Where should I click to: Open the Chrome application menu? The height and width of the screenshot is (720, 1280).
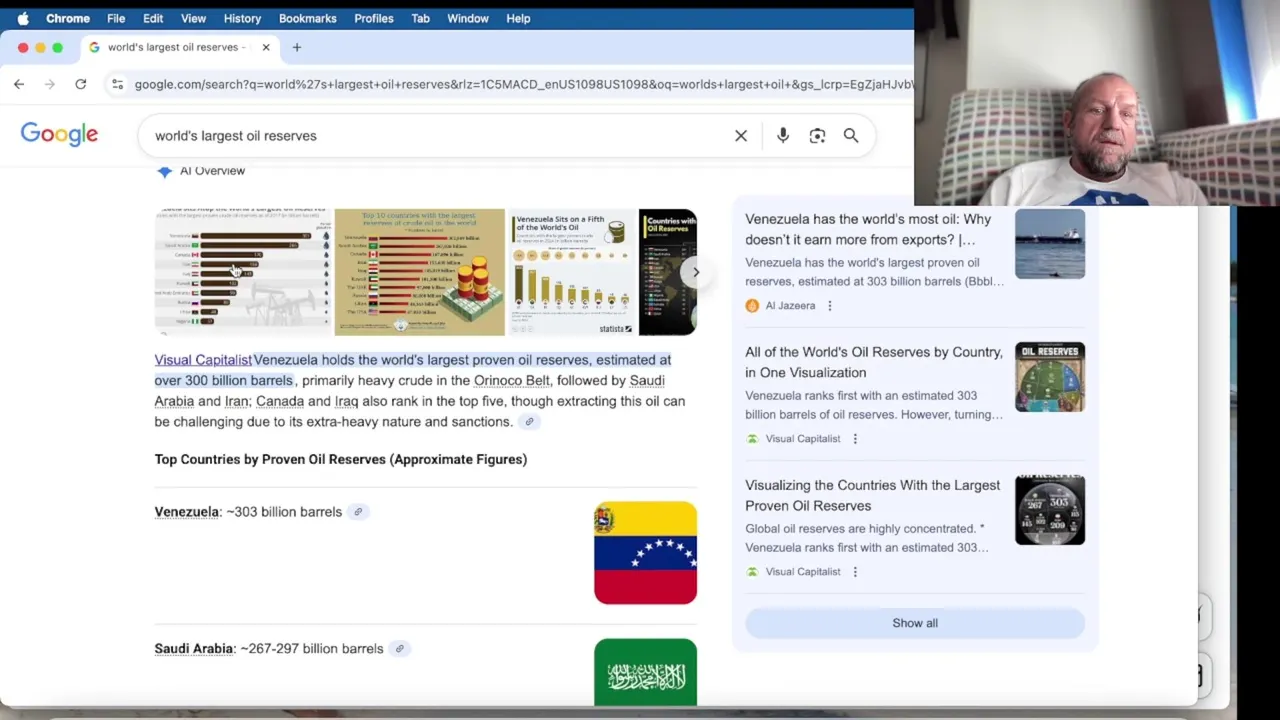tap(68, 18)
